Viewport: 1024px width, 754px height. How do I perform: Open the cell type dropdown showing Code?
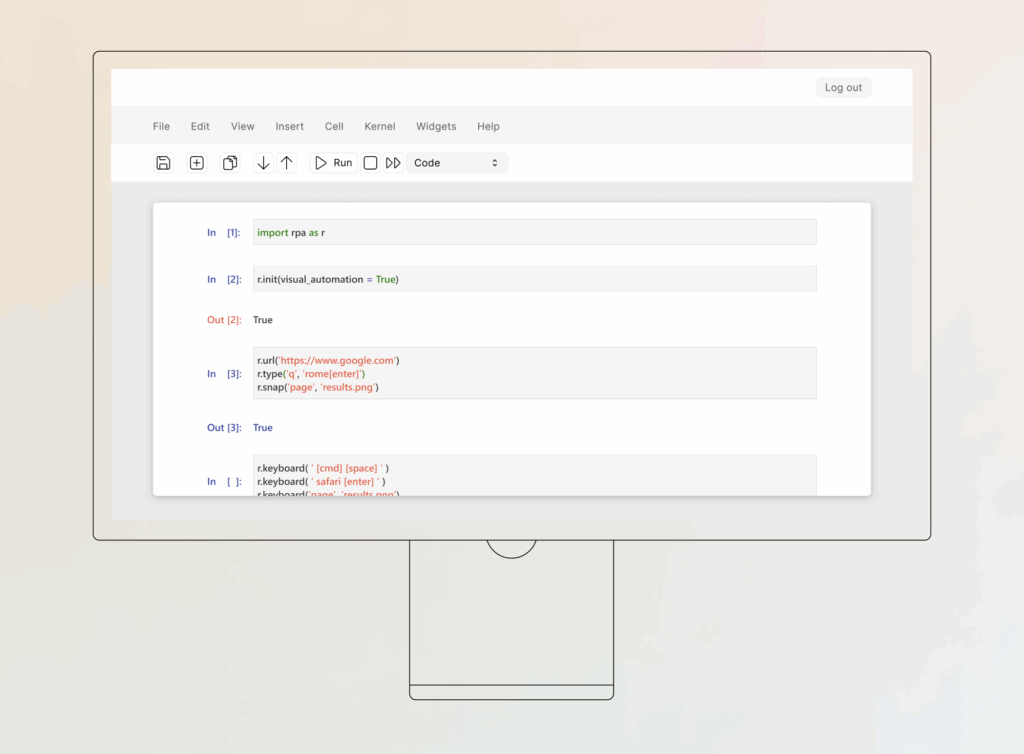coord(456,162)
